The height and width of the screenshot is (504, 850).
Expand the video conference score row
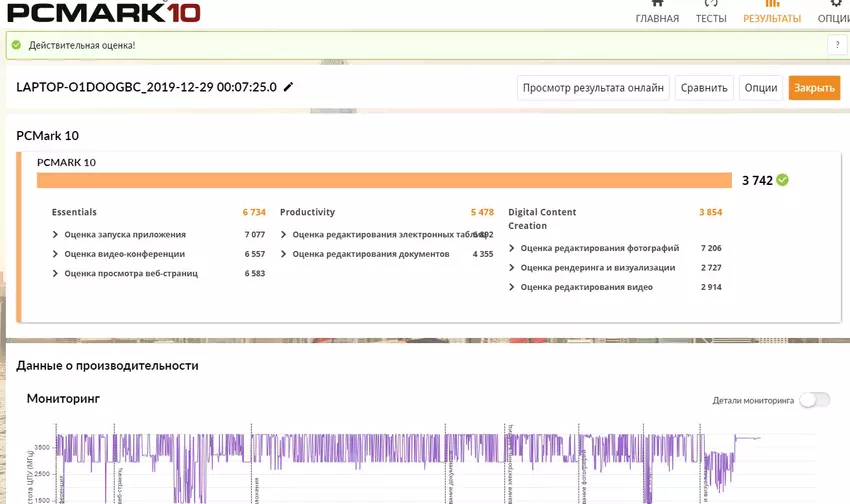(x=55, y=254)
